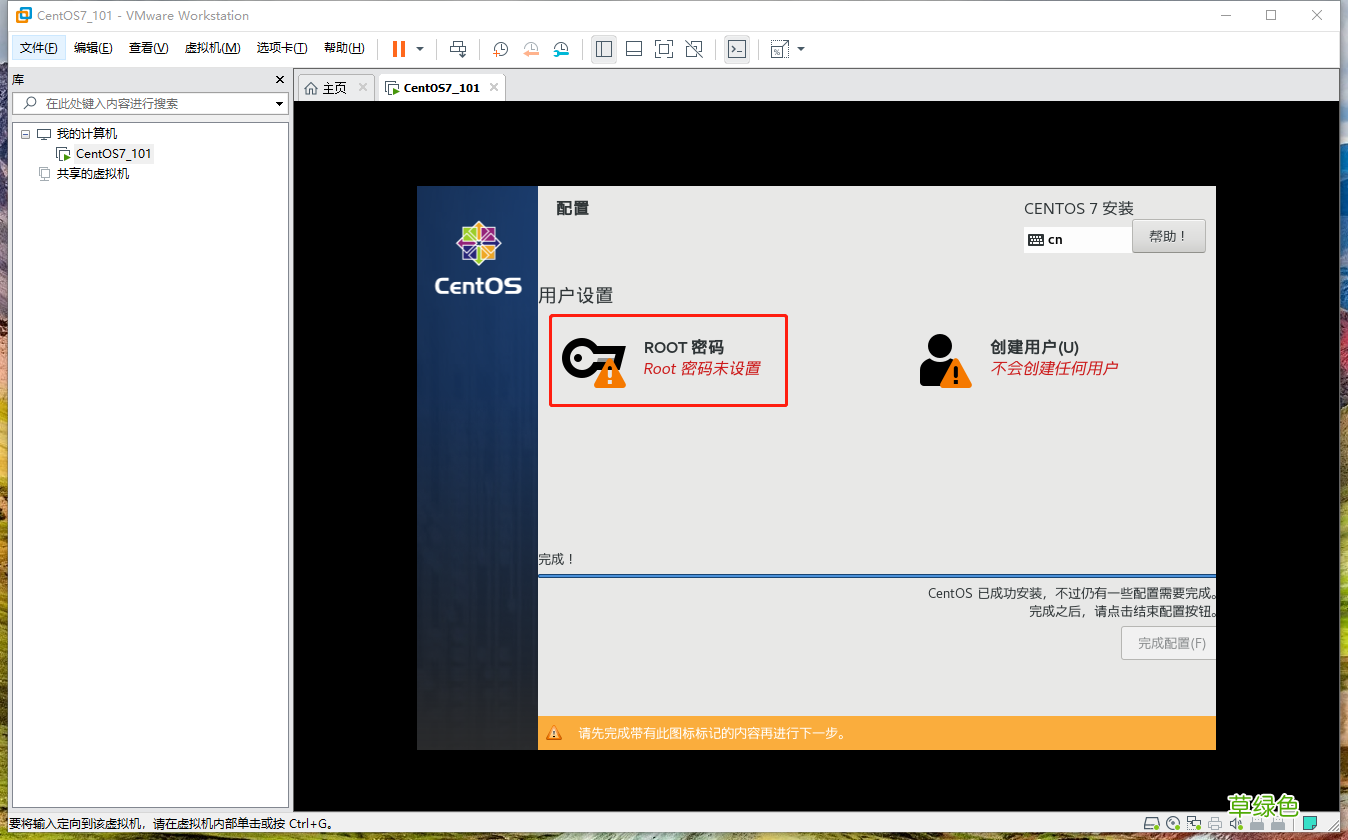1348x840 pixels.
Task: Click the CD/DVD device icon in the status bar
Action: point(1173,823)
